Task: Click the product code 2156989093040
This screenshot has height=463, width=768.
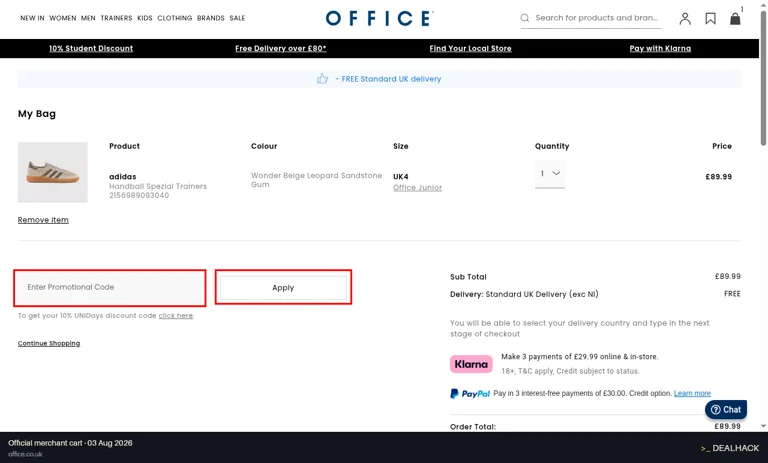Action: click(139, 195)
